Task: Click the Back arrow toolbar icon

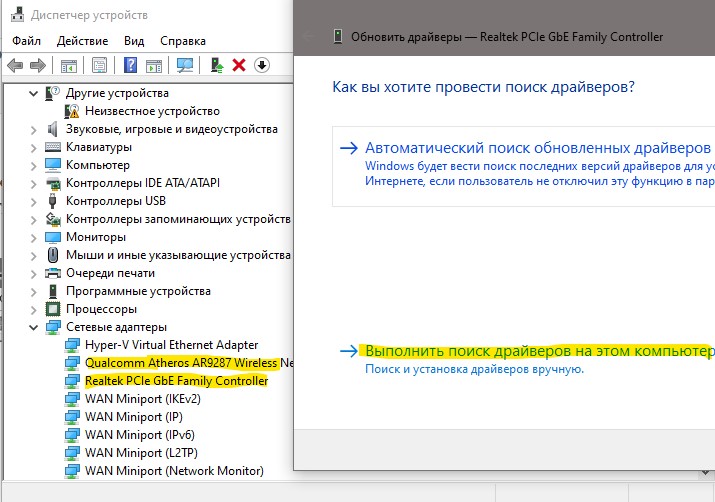Action: (x=15, y=66)
